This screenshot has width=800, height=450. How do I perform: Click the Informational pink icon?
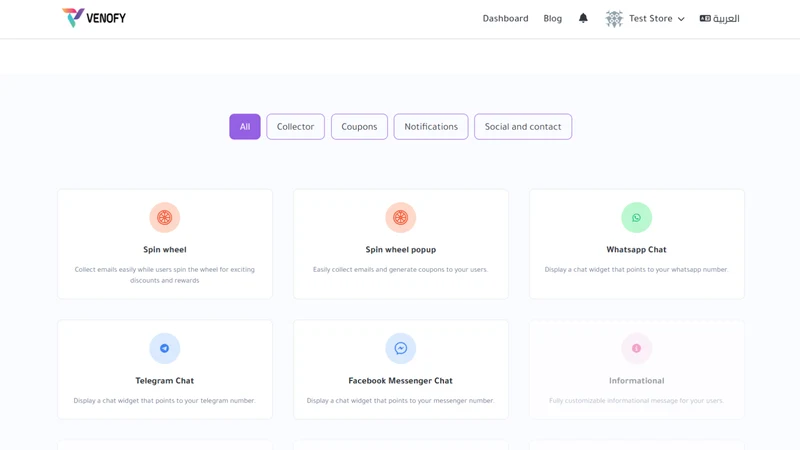[x=636, y=348]
